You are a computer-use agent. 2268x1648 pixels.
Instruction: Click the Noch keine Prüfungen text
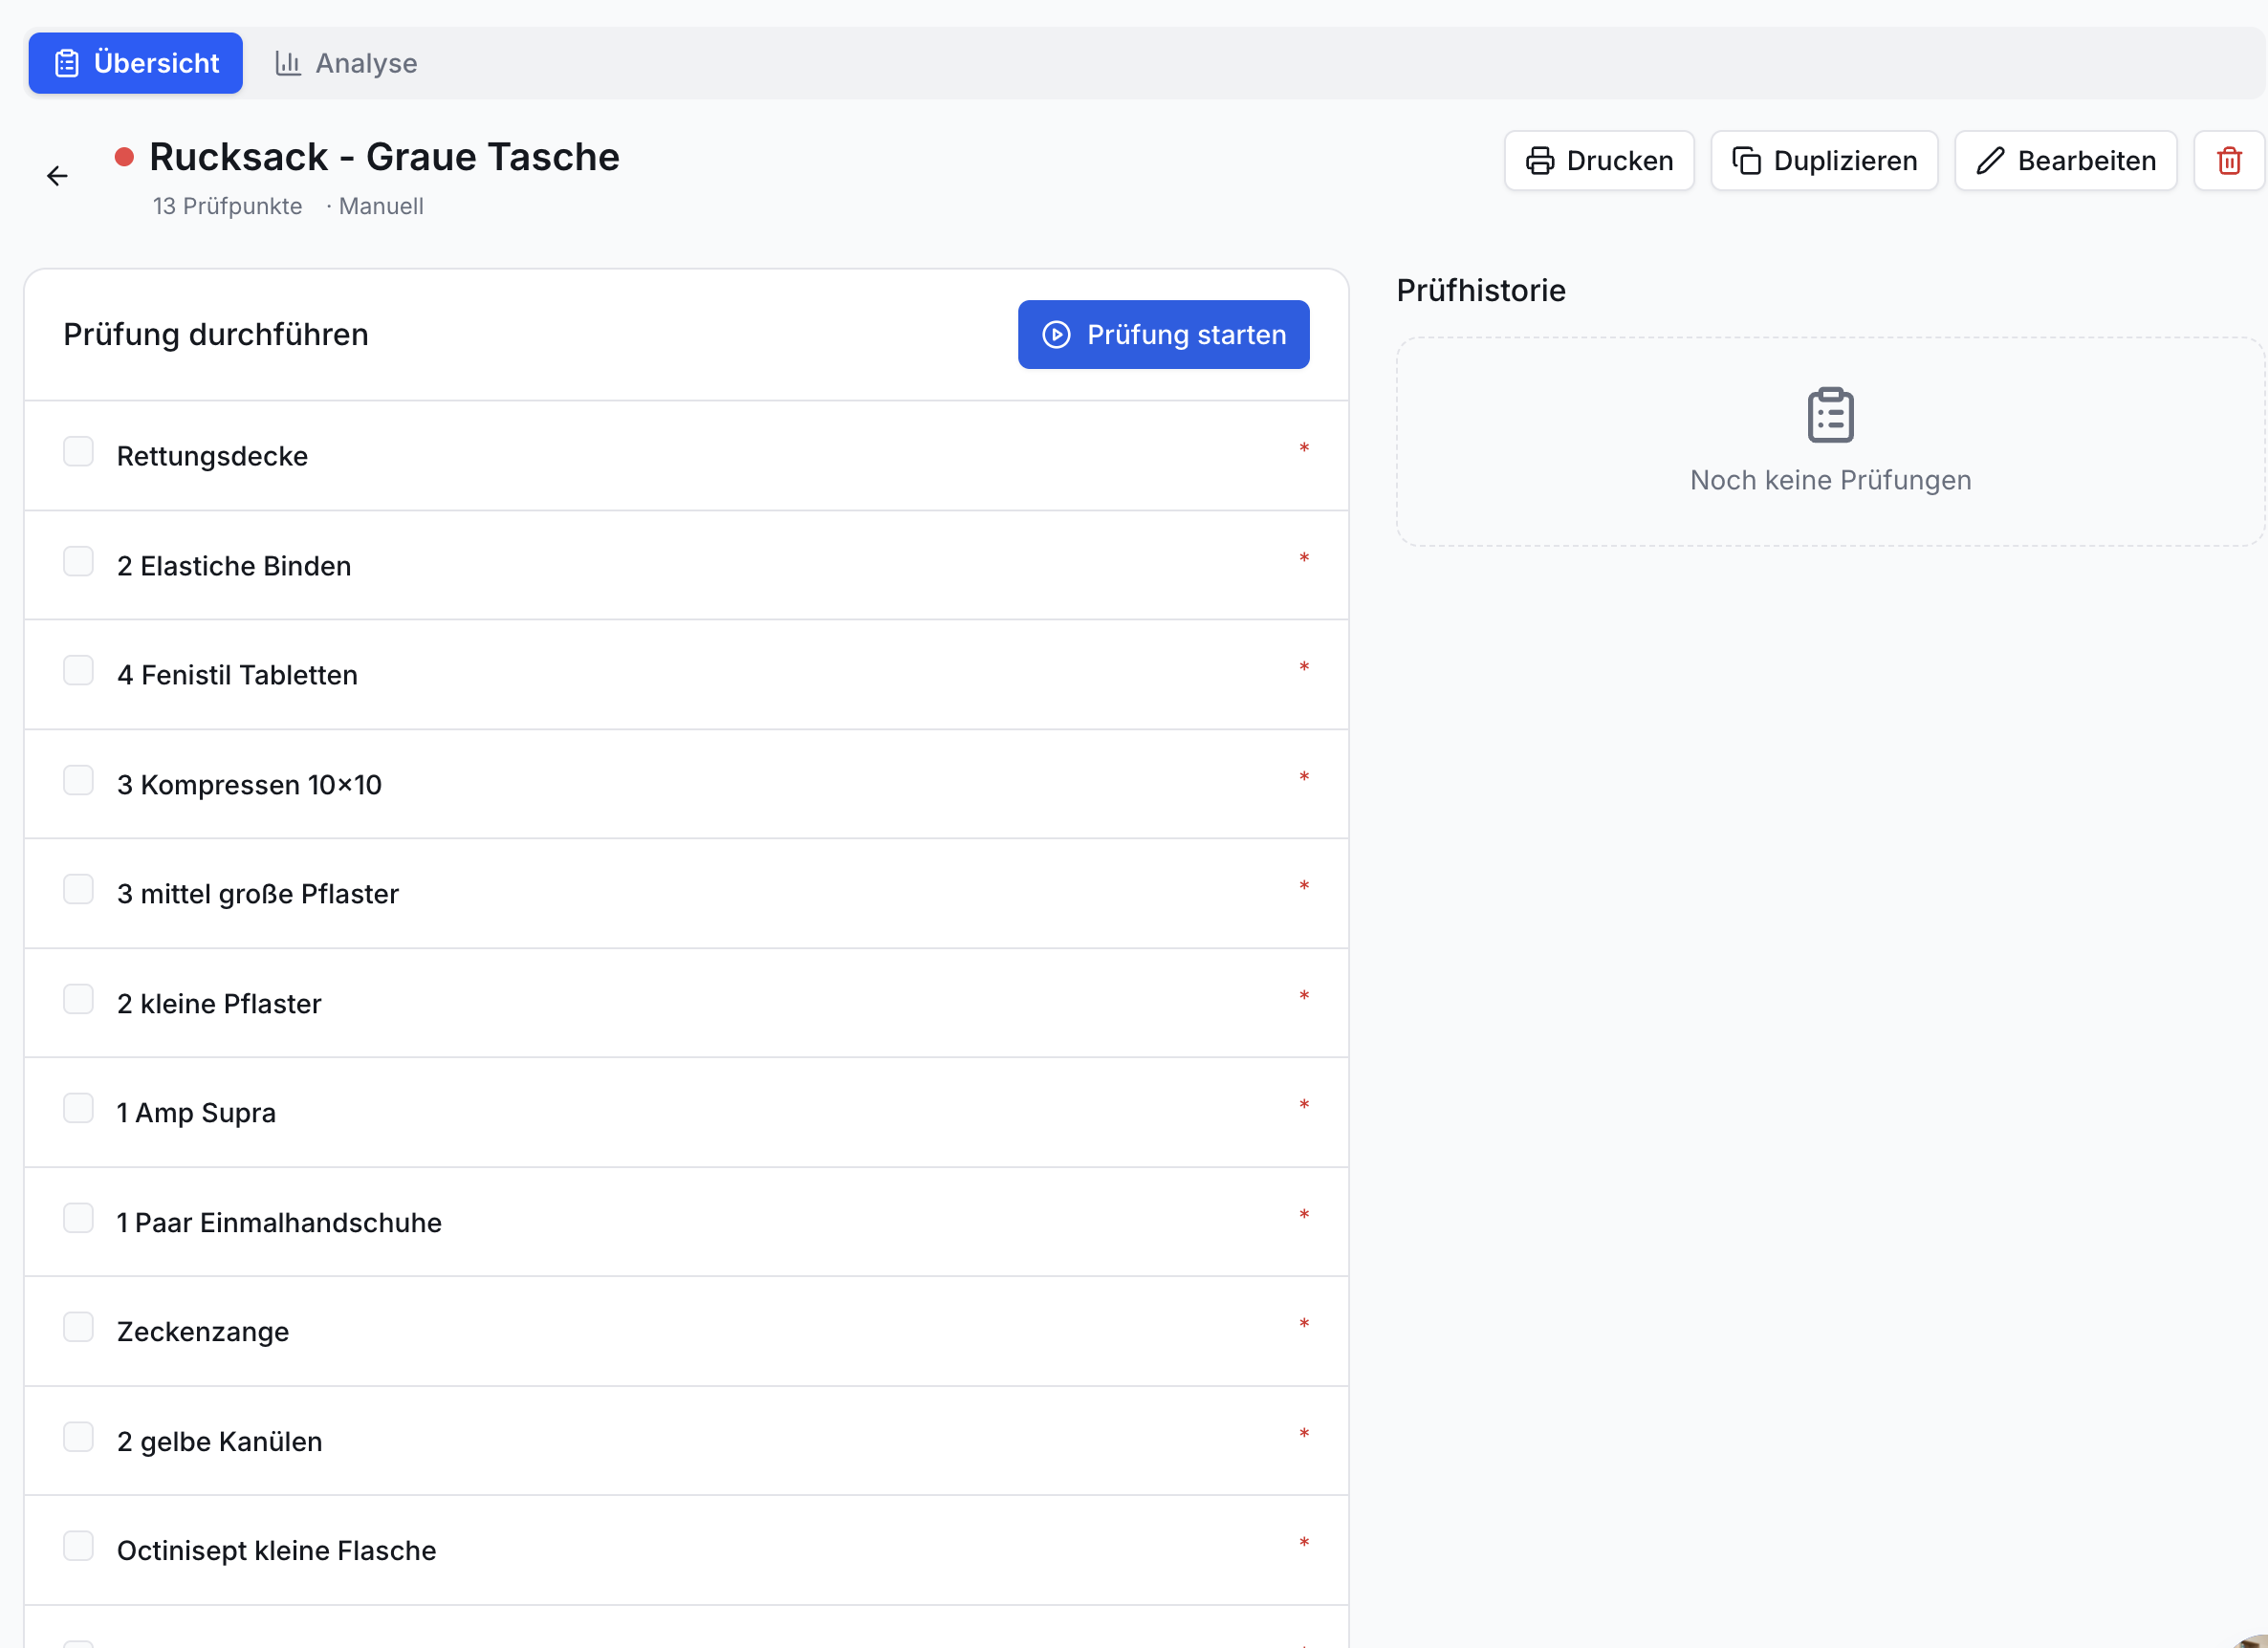[1830, 480]
